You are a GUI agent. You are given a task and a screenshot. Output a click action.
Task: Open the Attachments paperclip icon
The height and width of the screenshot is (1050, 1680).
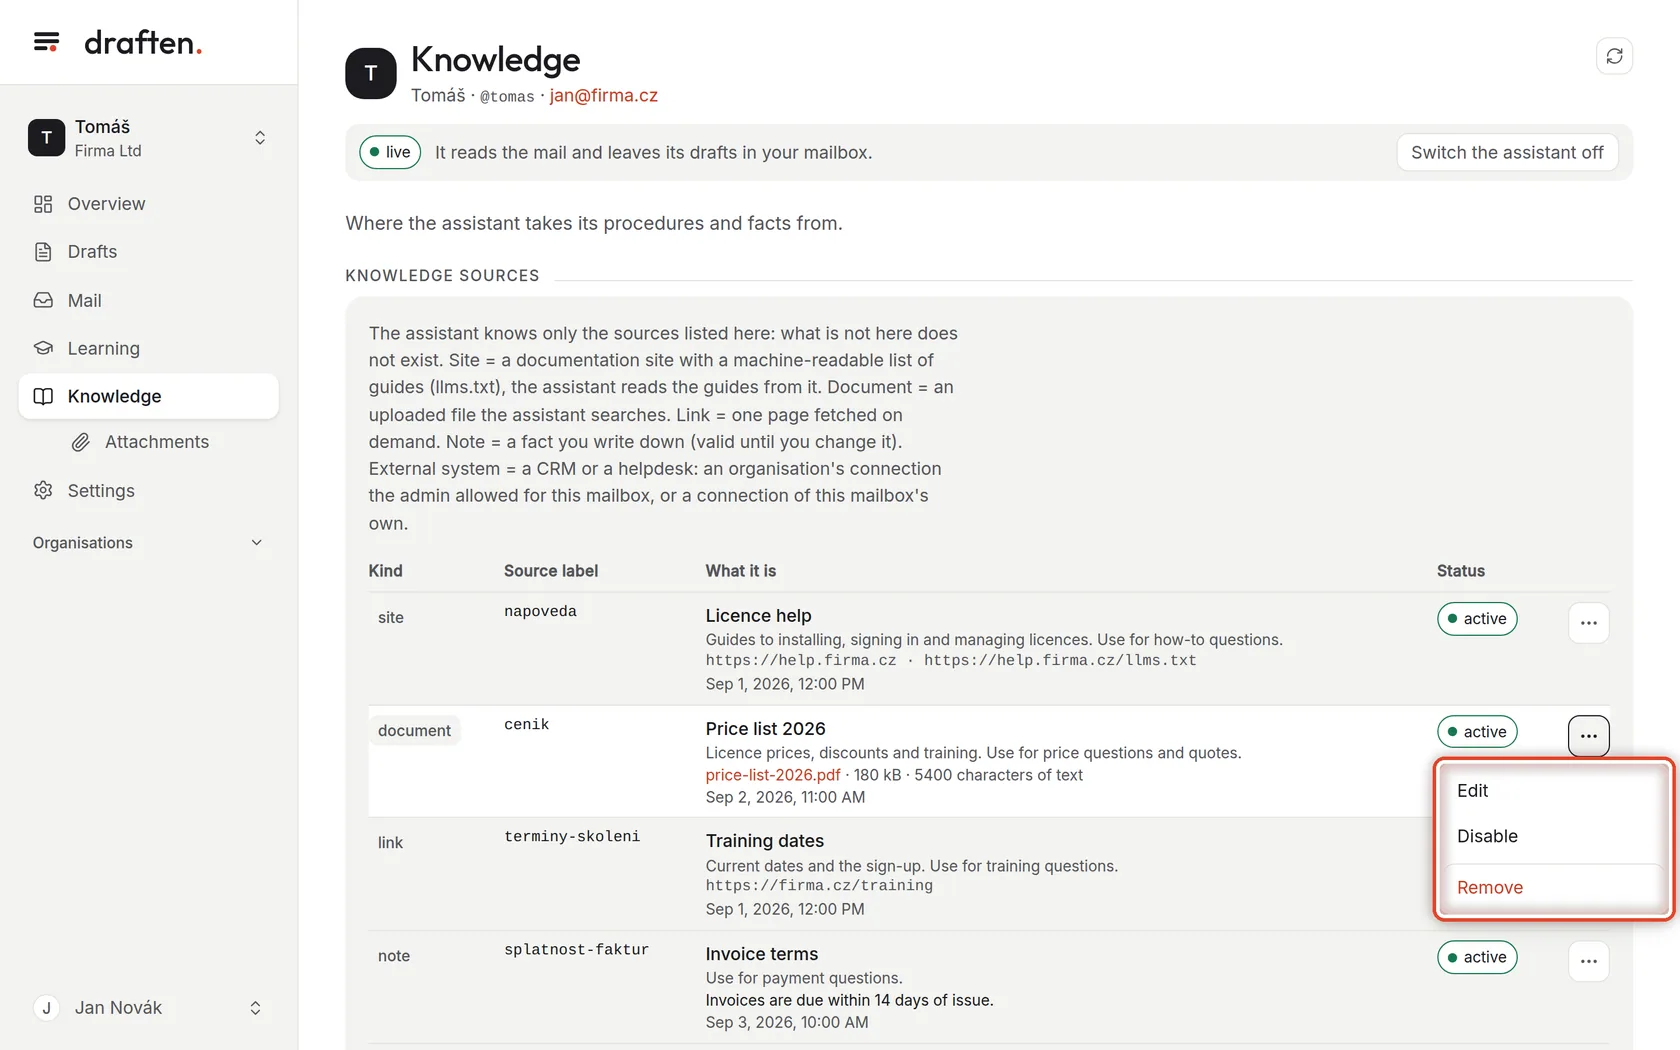click(81, 442)
